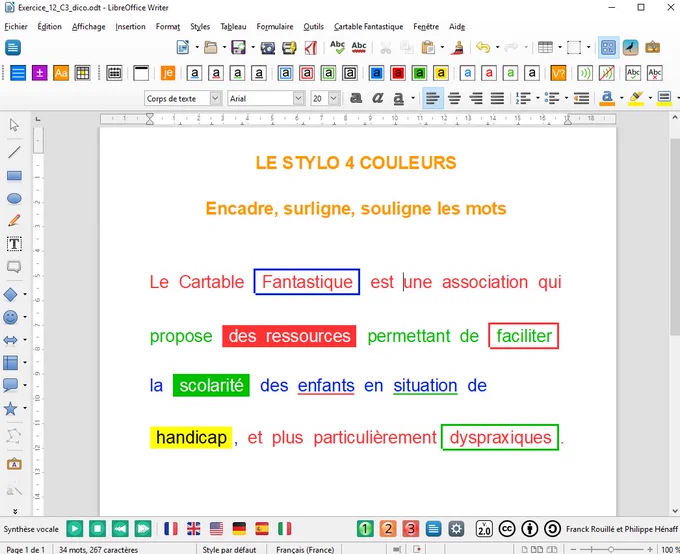This screenshot has width=680, height=554.
Task: Open the Cartable Fantastique menu
Action: pyautogui.click(x=368, y=26)
